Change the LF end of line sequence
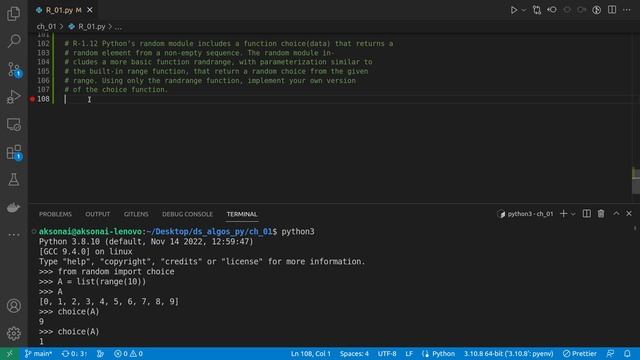The image size is (640, 360). click(409, 353)
